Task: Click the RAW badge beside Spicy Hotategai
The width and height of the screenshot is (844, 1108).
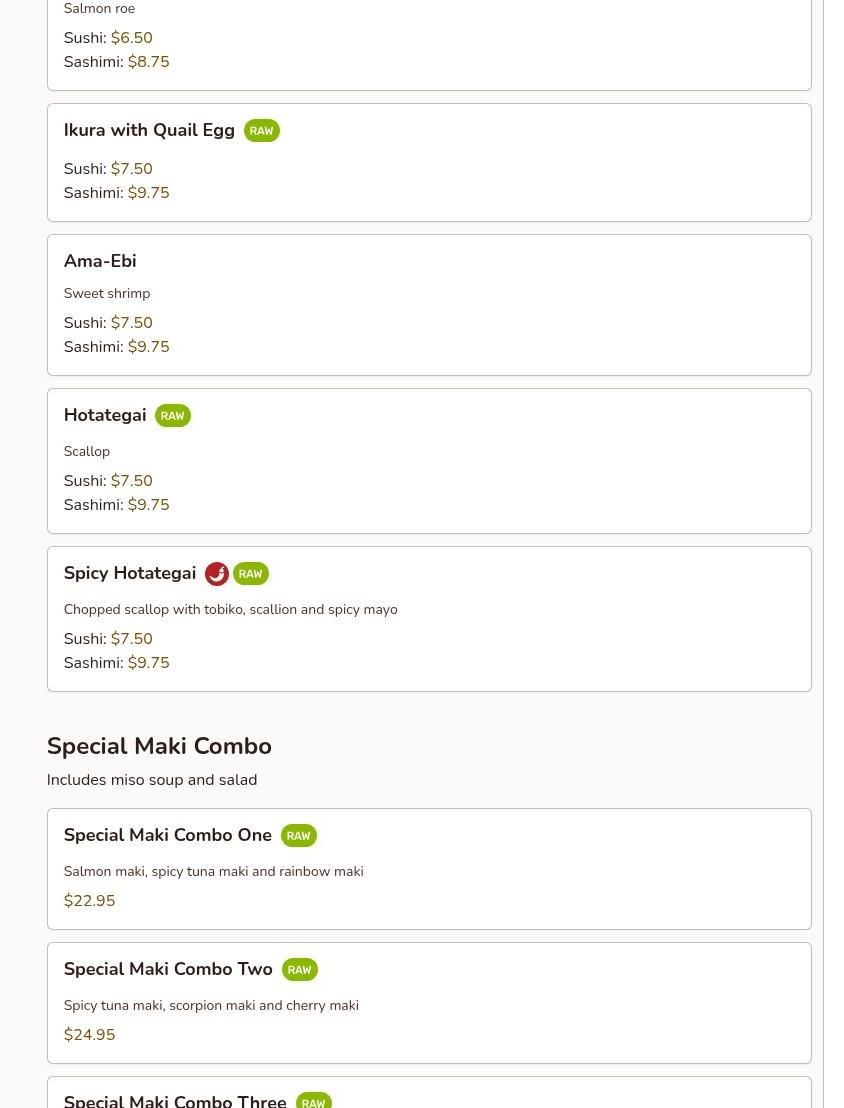Action: [250, 574]
